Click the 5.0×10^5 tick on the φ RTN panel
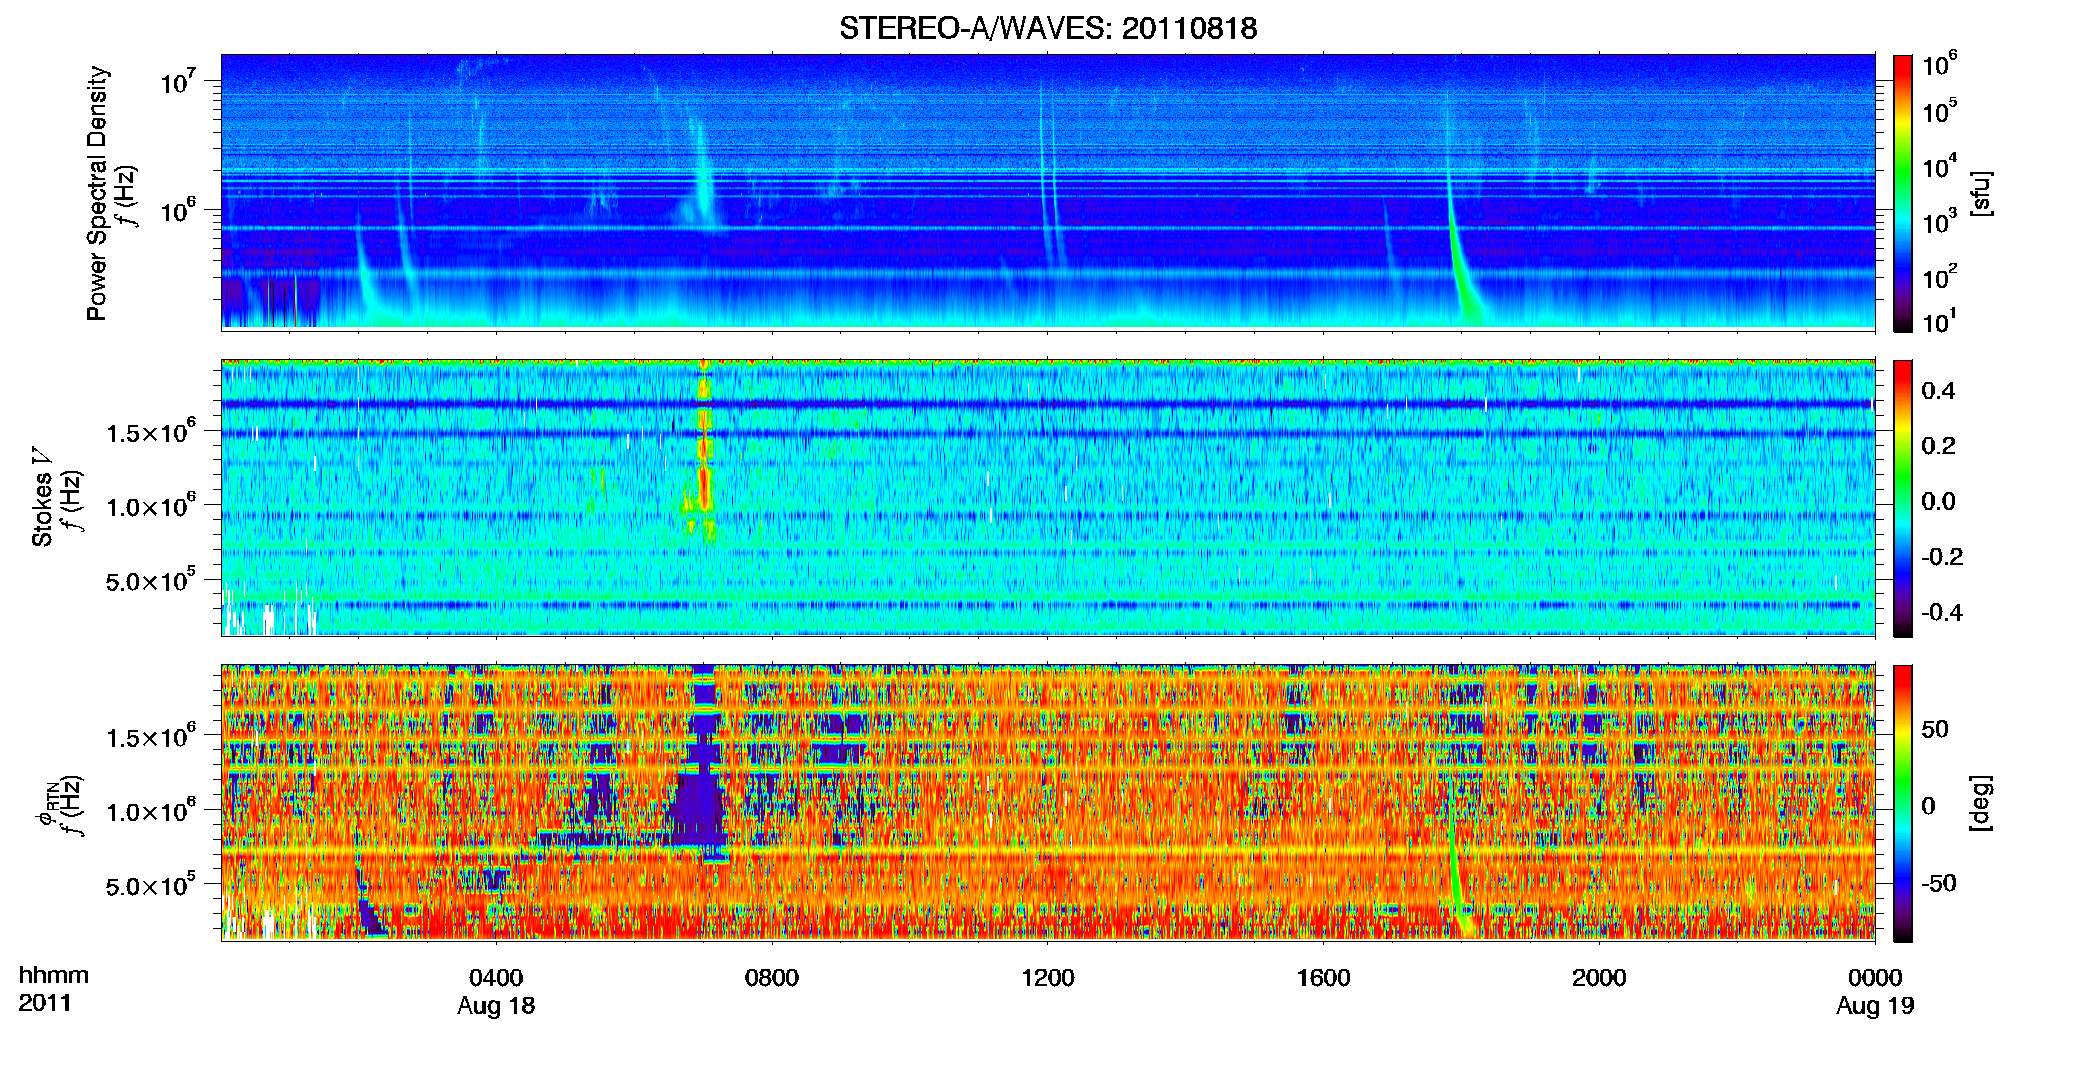Image resolution: width=2096 pixels, height=1080 pixels. click(x=151, y=885)
